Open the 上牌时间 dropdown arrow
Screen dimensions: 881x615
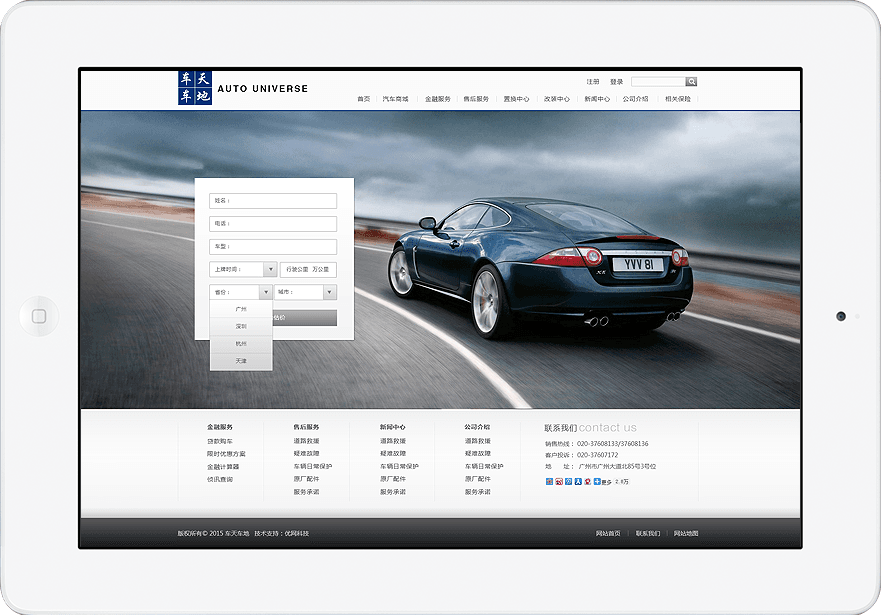pos(270,269)
